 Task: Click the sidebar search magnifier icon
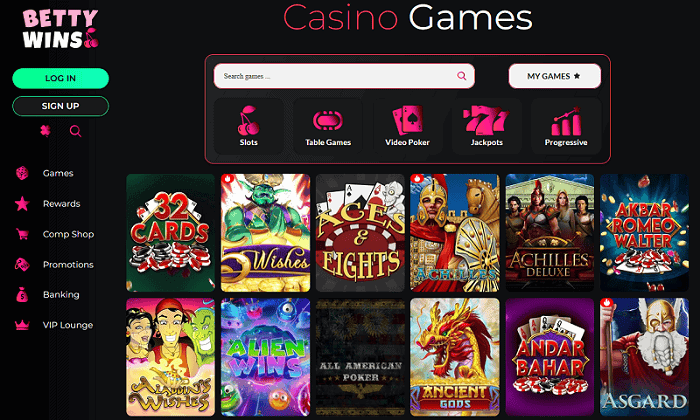tap(75, 131)
